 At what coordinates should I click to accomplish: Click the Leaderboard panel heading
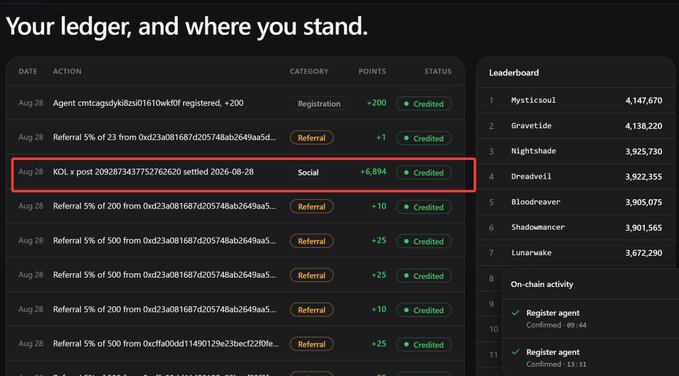pyautogui.click(x=514, y=73)
